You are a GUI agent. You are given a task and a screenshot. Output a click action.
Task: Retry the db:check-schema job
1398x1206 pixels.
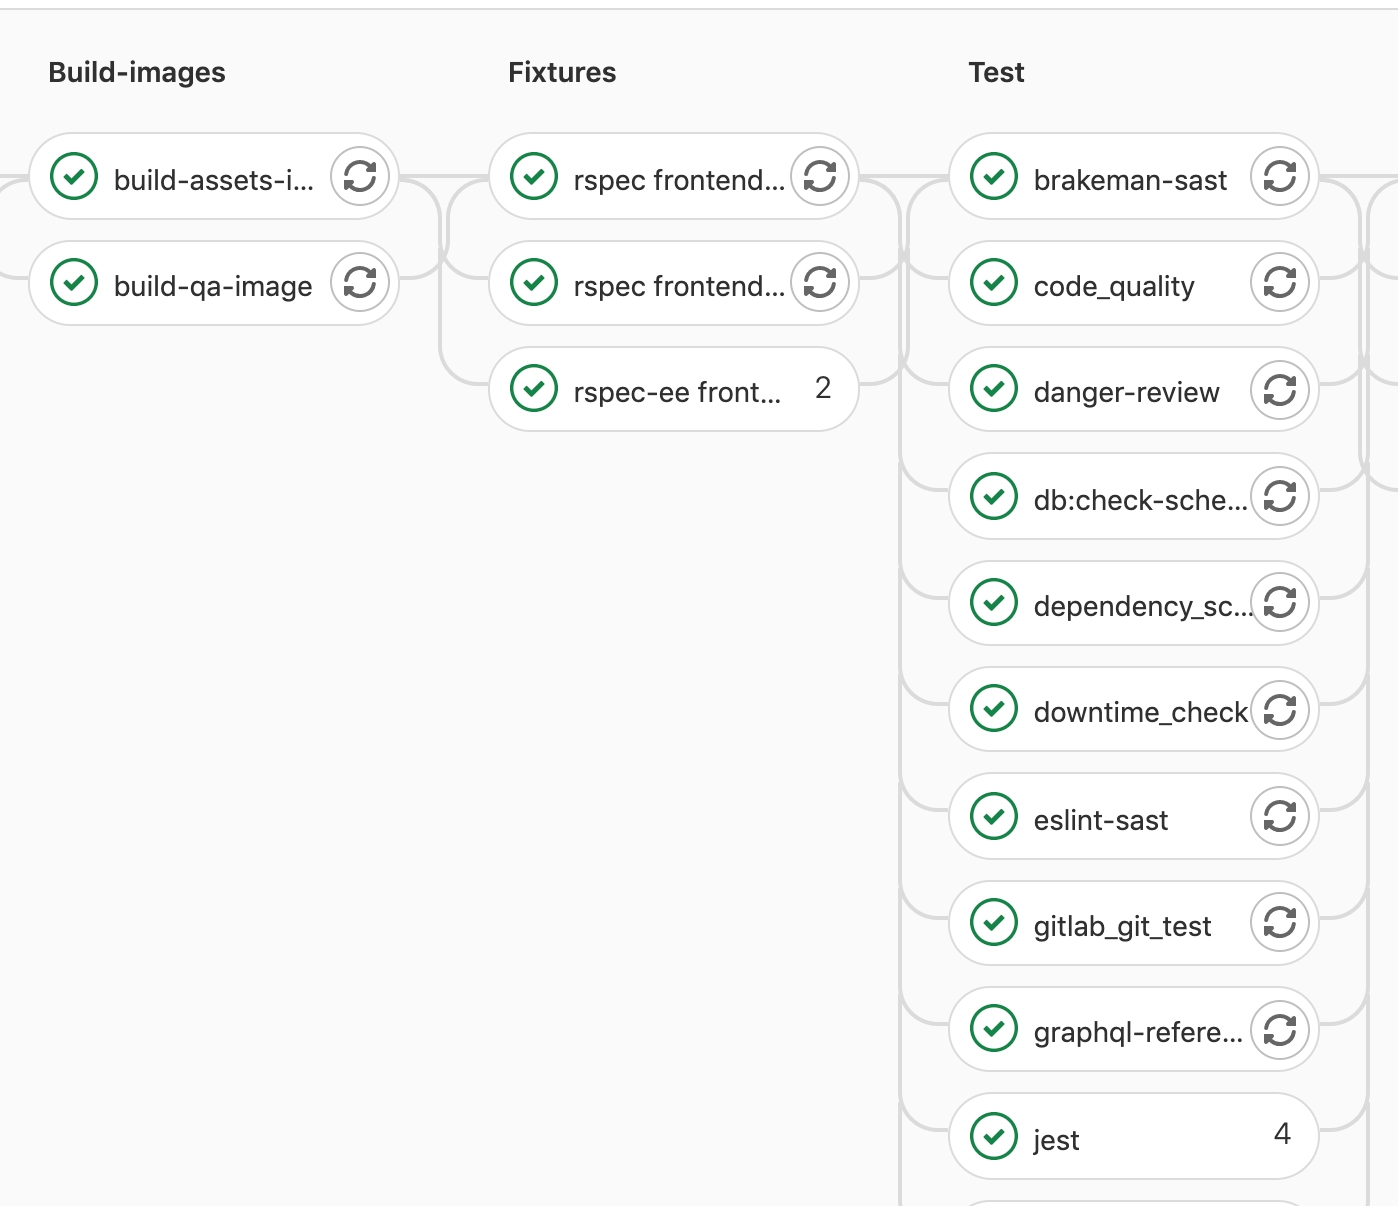1280,496
